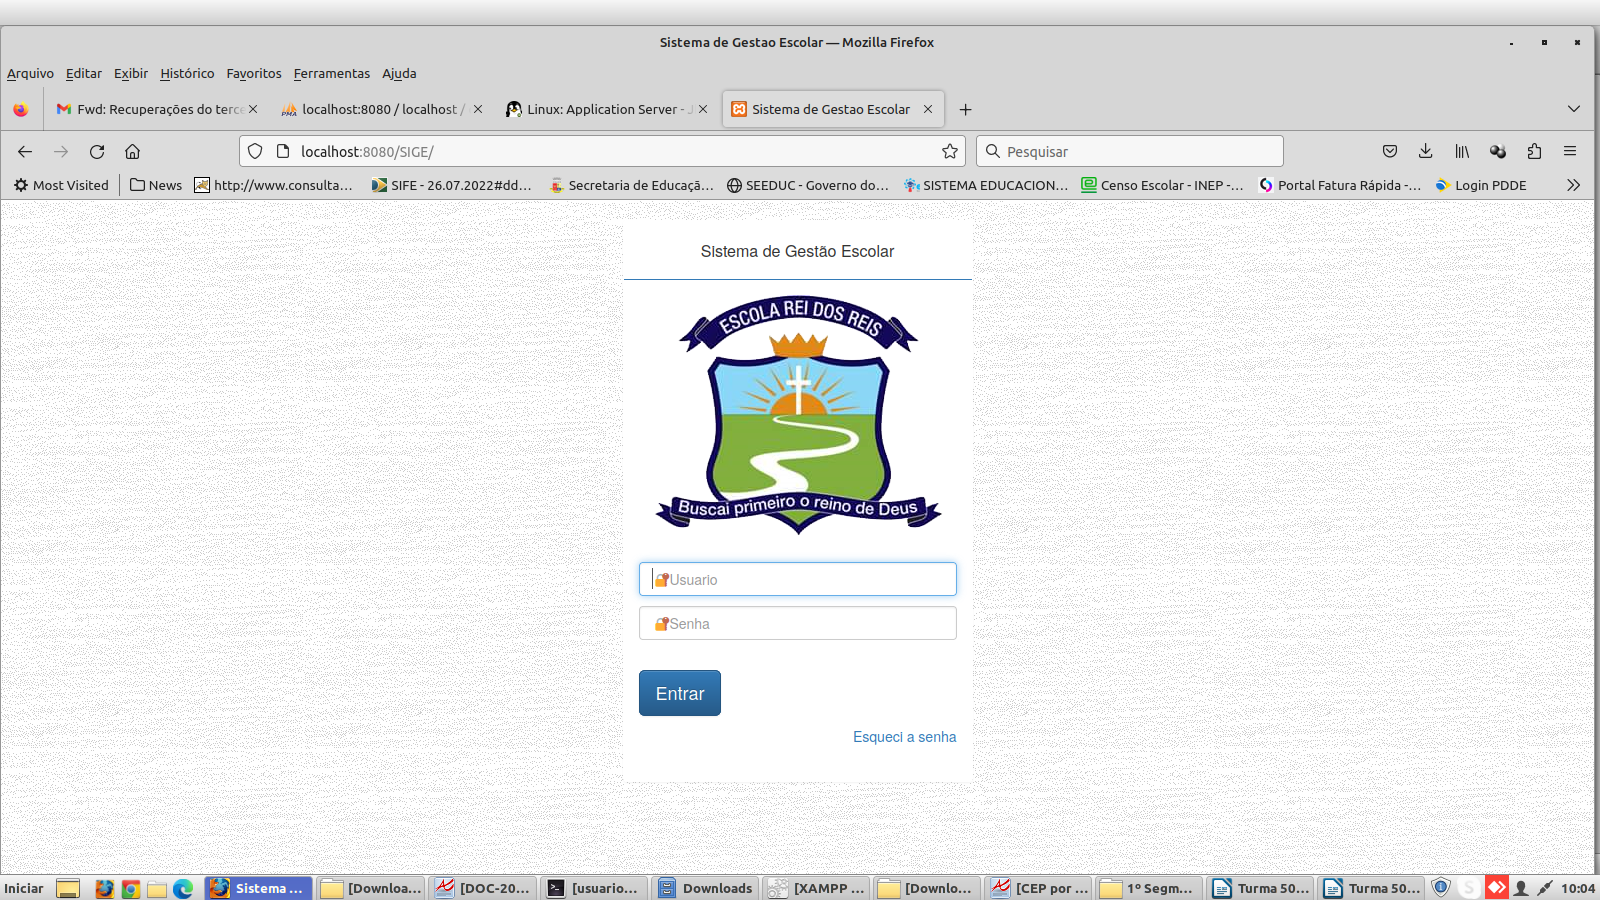The width and height of the screenshot is (1600, 900).
Task: Open the Arquivo menu
Action: tap(30, 73)
